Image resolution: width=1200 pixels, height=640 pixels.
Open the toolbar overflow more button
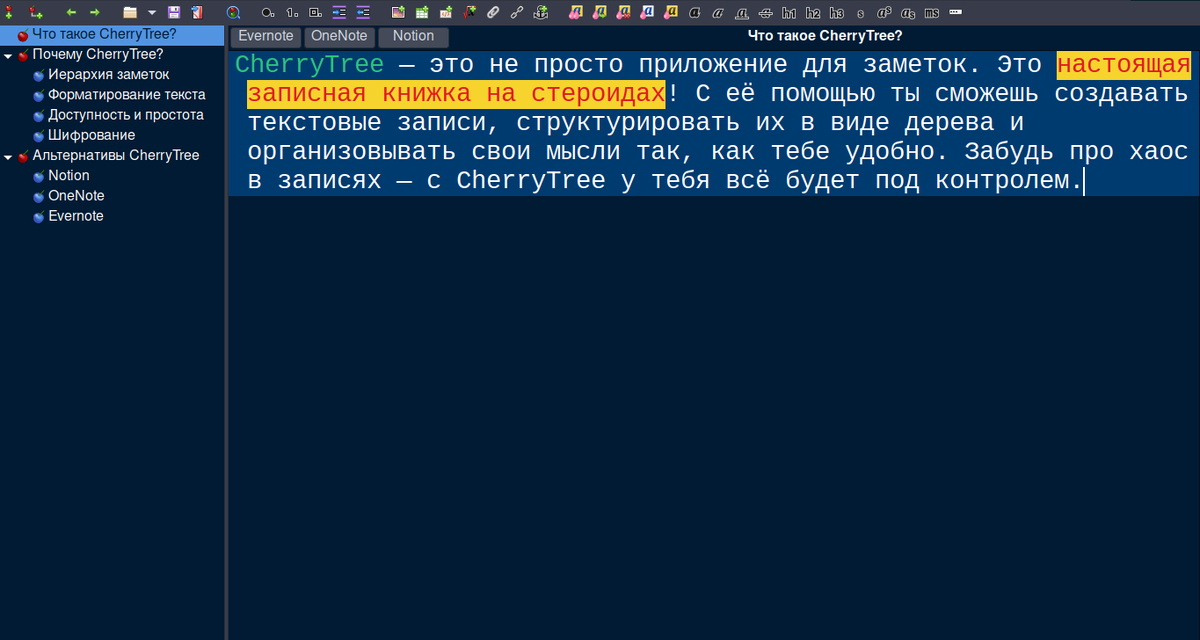coord(955,12)
